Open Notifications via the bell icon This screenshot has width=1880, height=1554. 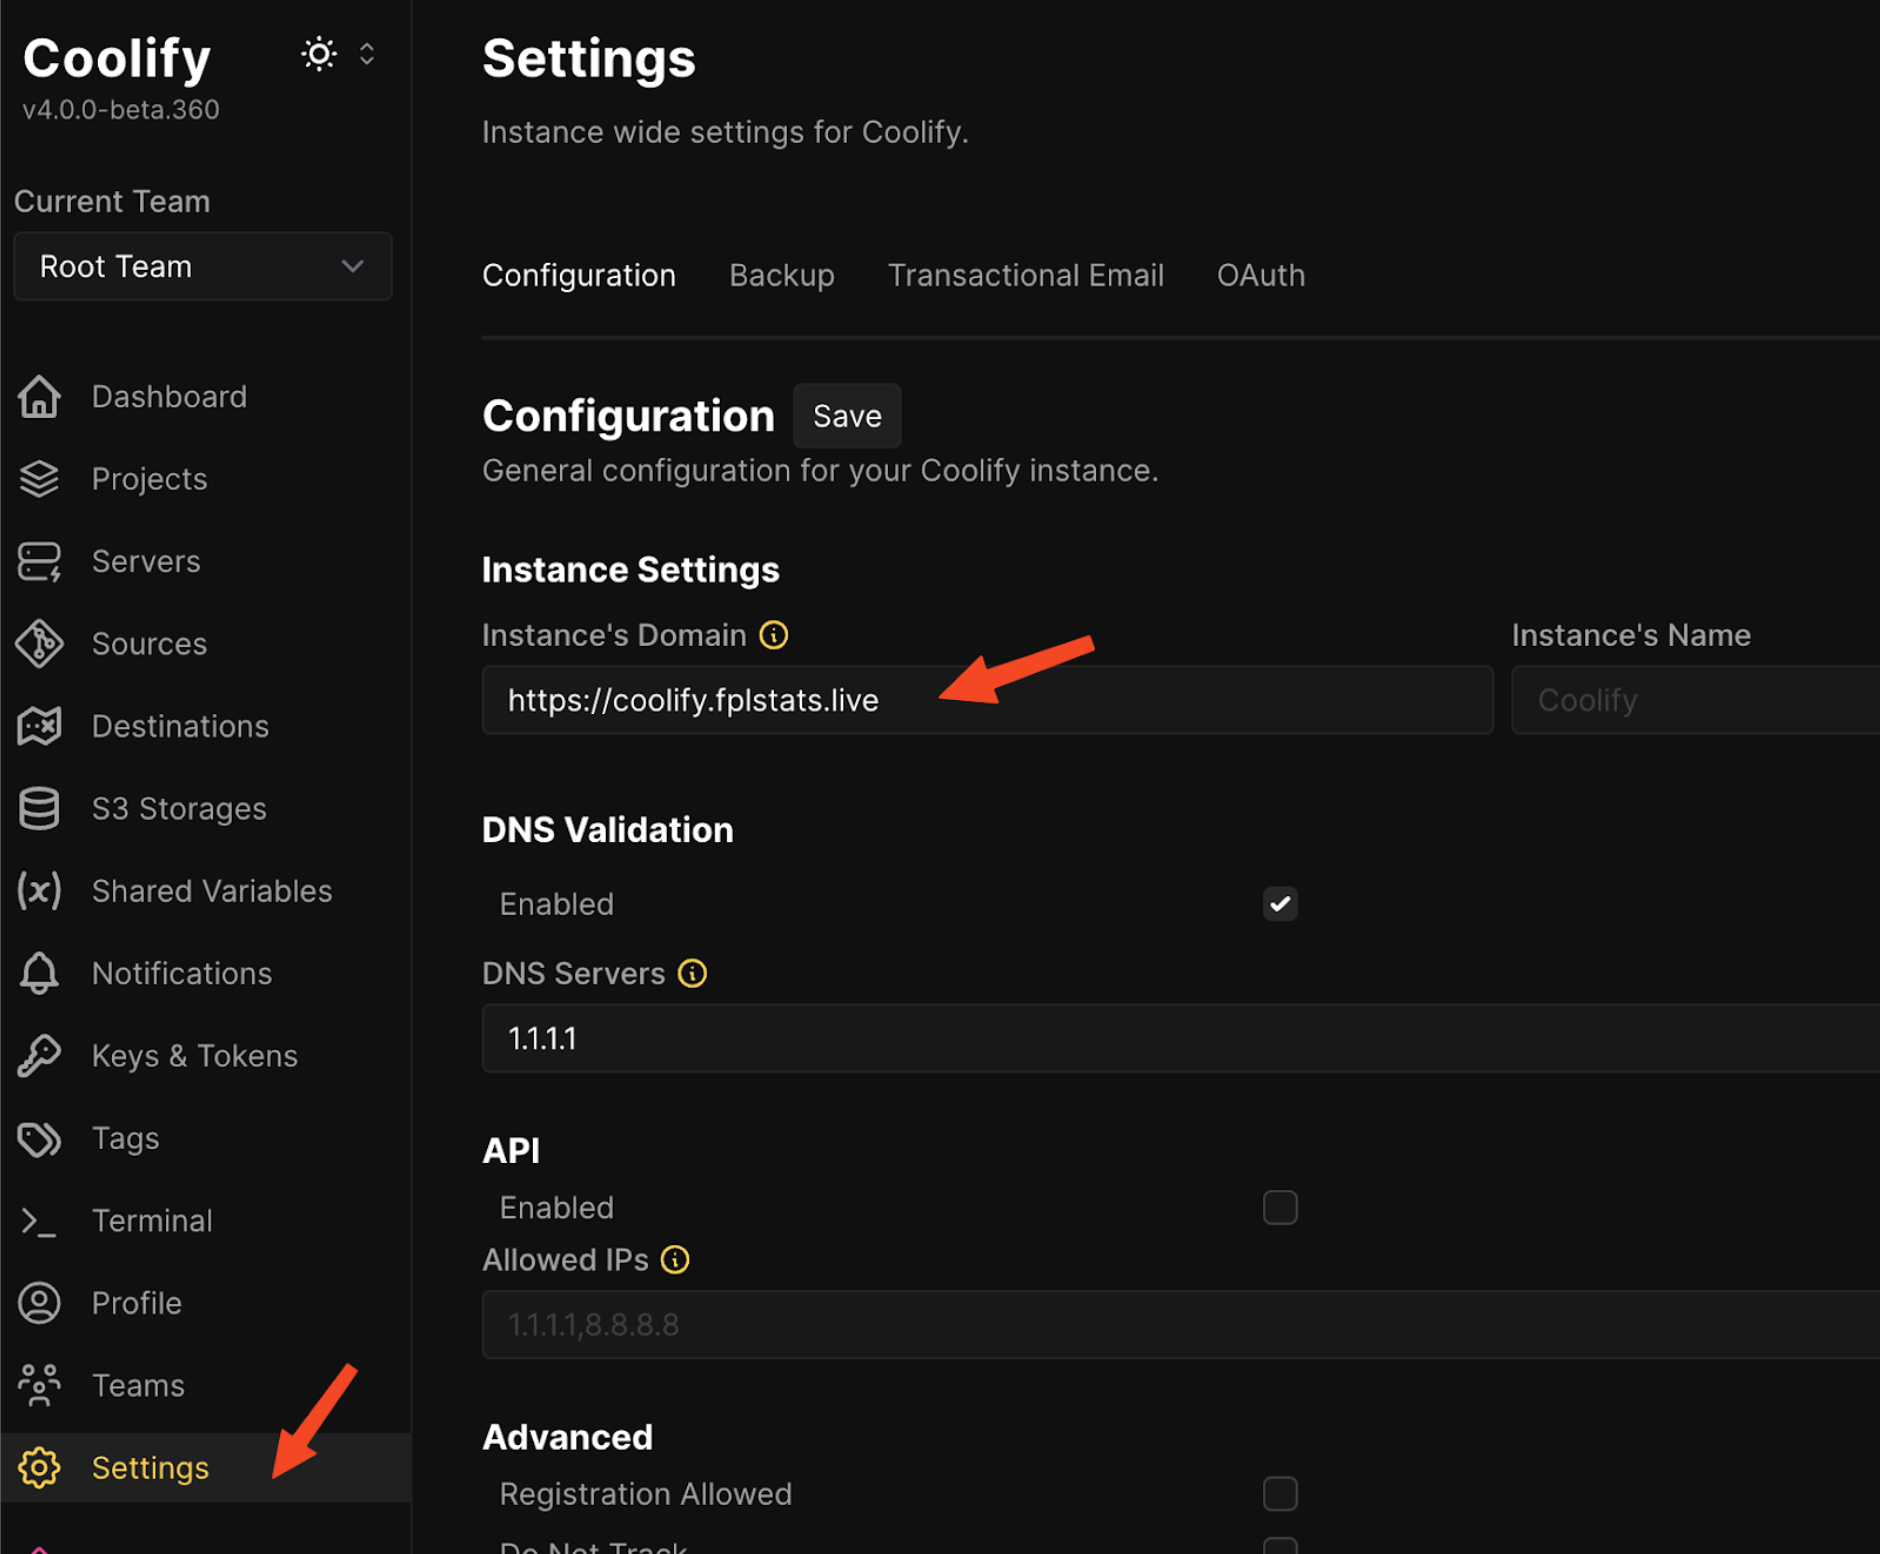pos(39,974)
